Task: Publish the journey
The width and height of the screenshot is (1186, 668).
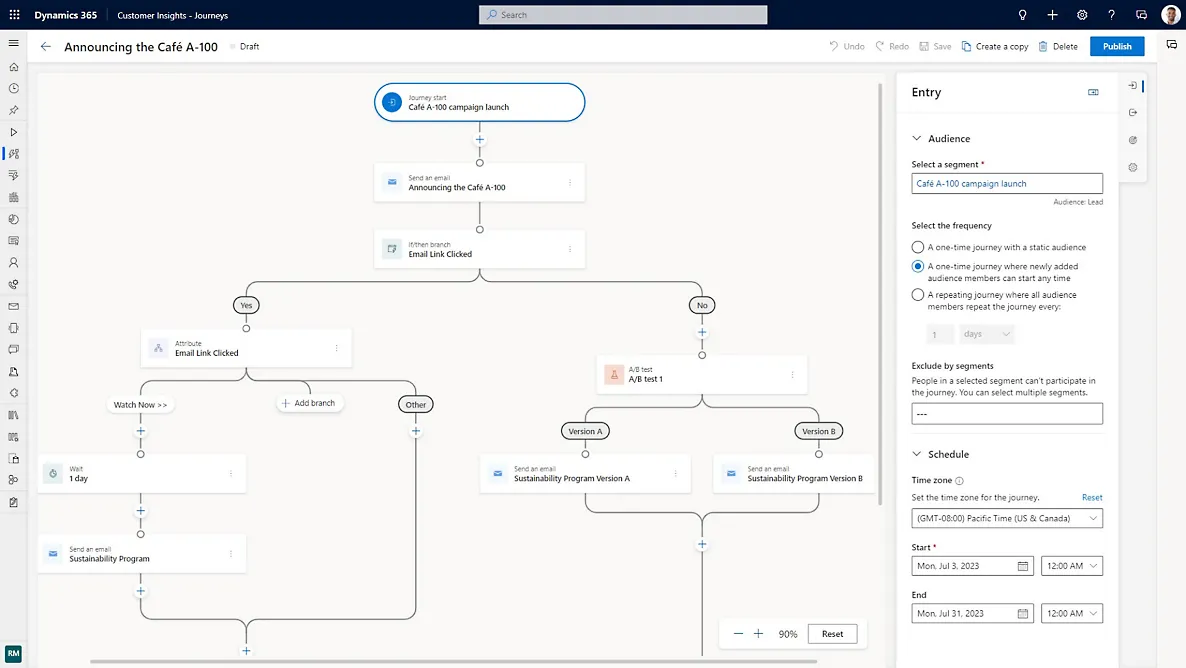Action: pyautogui.click(x=1116, y=46)
